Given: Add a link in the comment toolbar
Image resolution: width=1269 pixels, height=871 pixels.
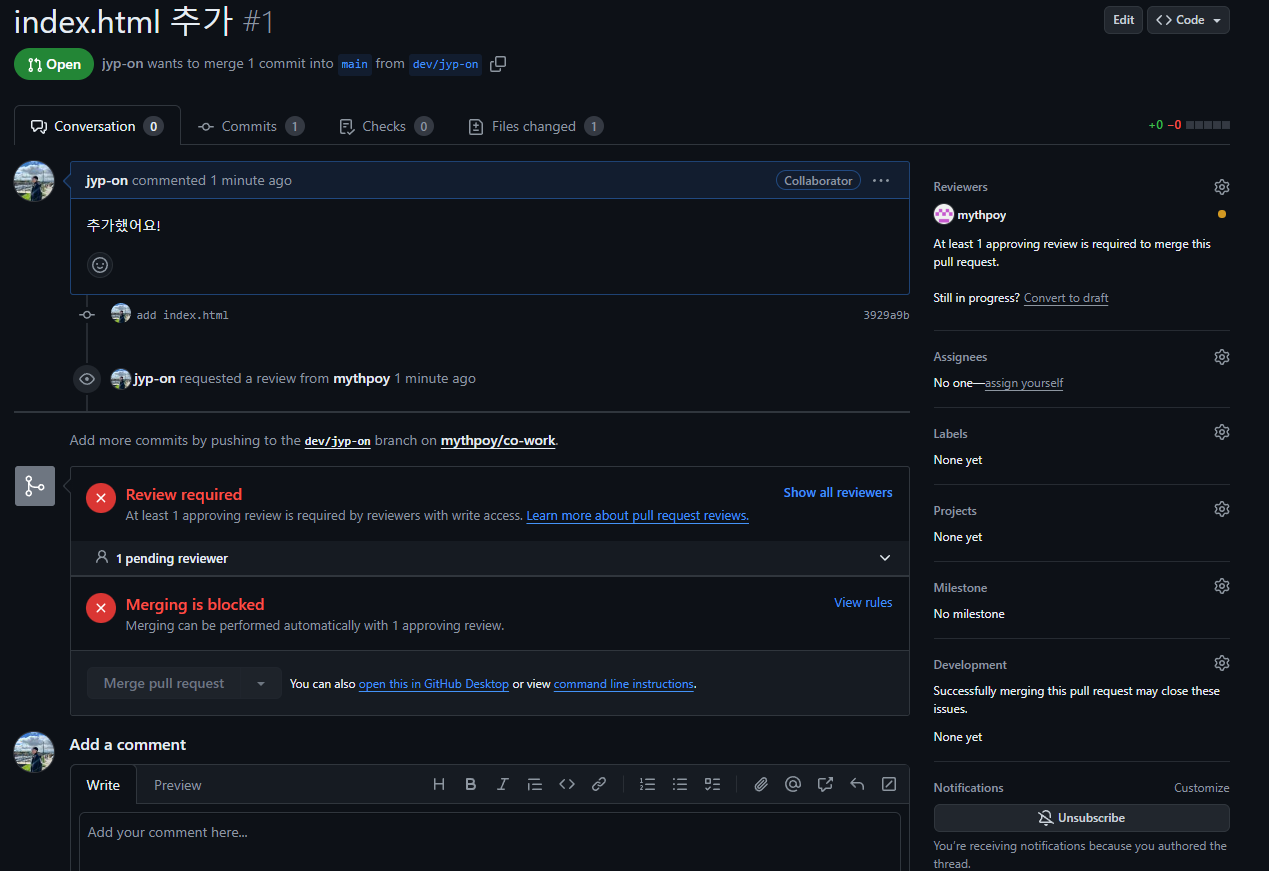Looking at the screenshot, I should [x=599, y=785].
